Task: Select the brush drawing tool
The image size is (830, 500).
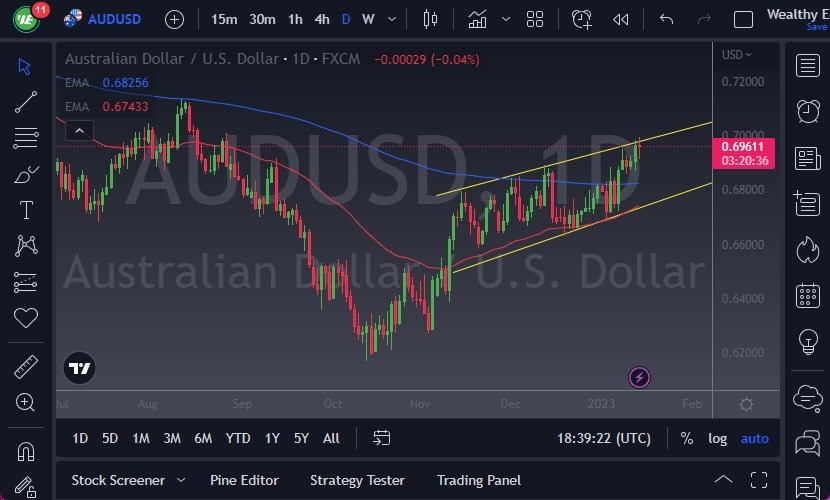Action: [25, 174]
